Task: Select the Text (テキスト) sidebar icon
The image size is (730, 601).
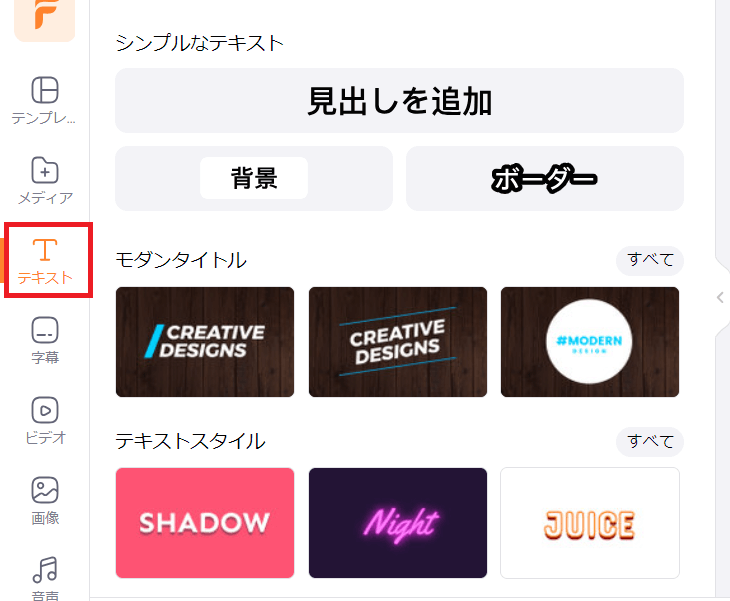Action: (x=45, y=261)
